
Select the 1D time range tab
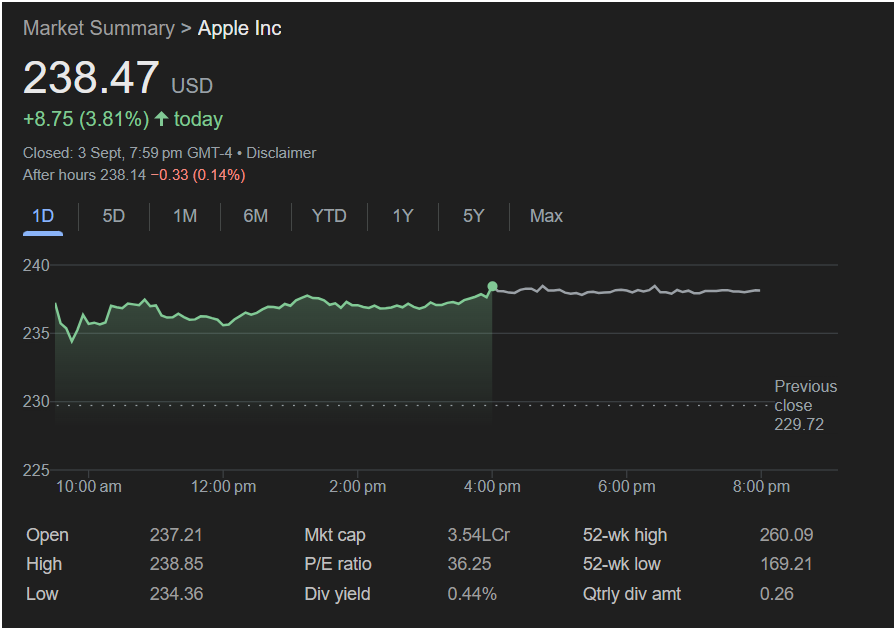coord(43,216)
